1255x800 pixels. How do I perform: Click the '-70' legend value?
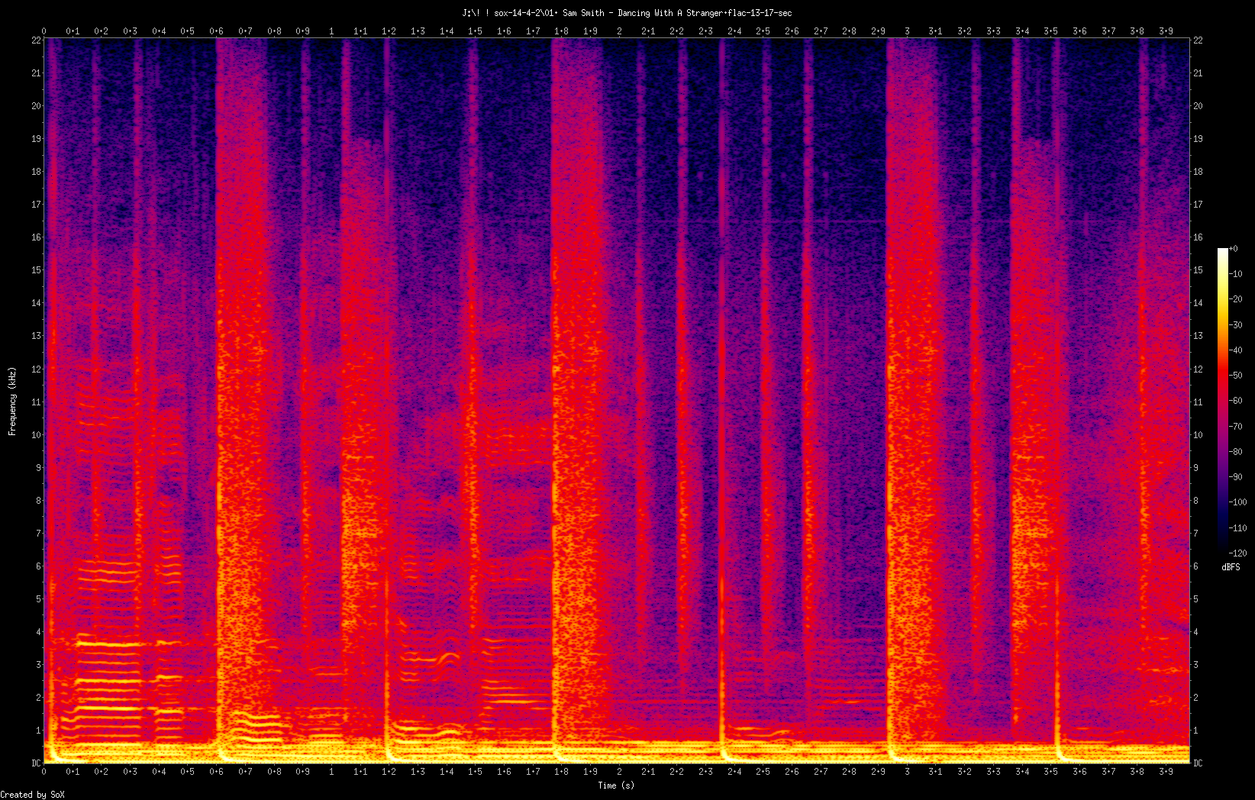pyautogui.click(x=1237, y=426)
